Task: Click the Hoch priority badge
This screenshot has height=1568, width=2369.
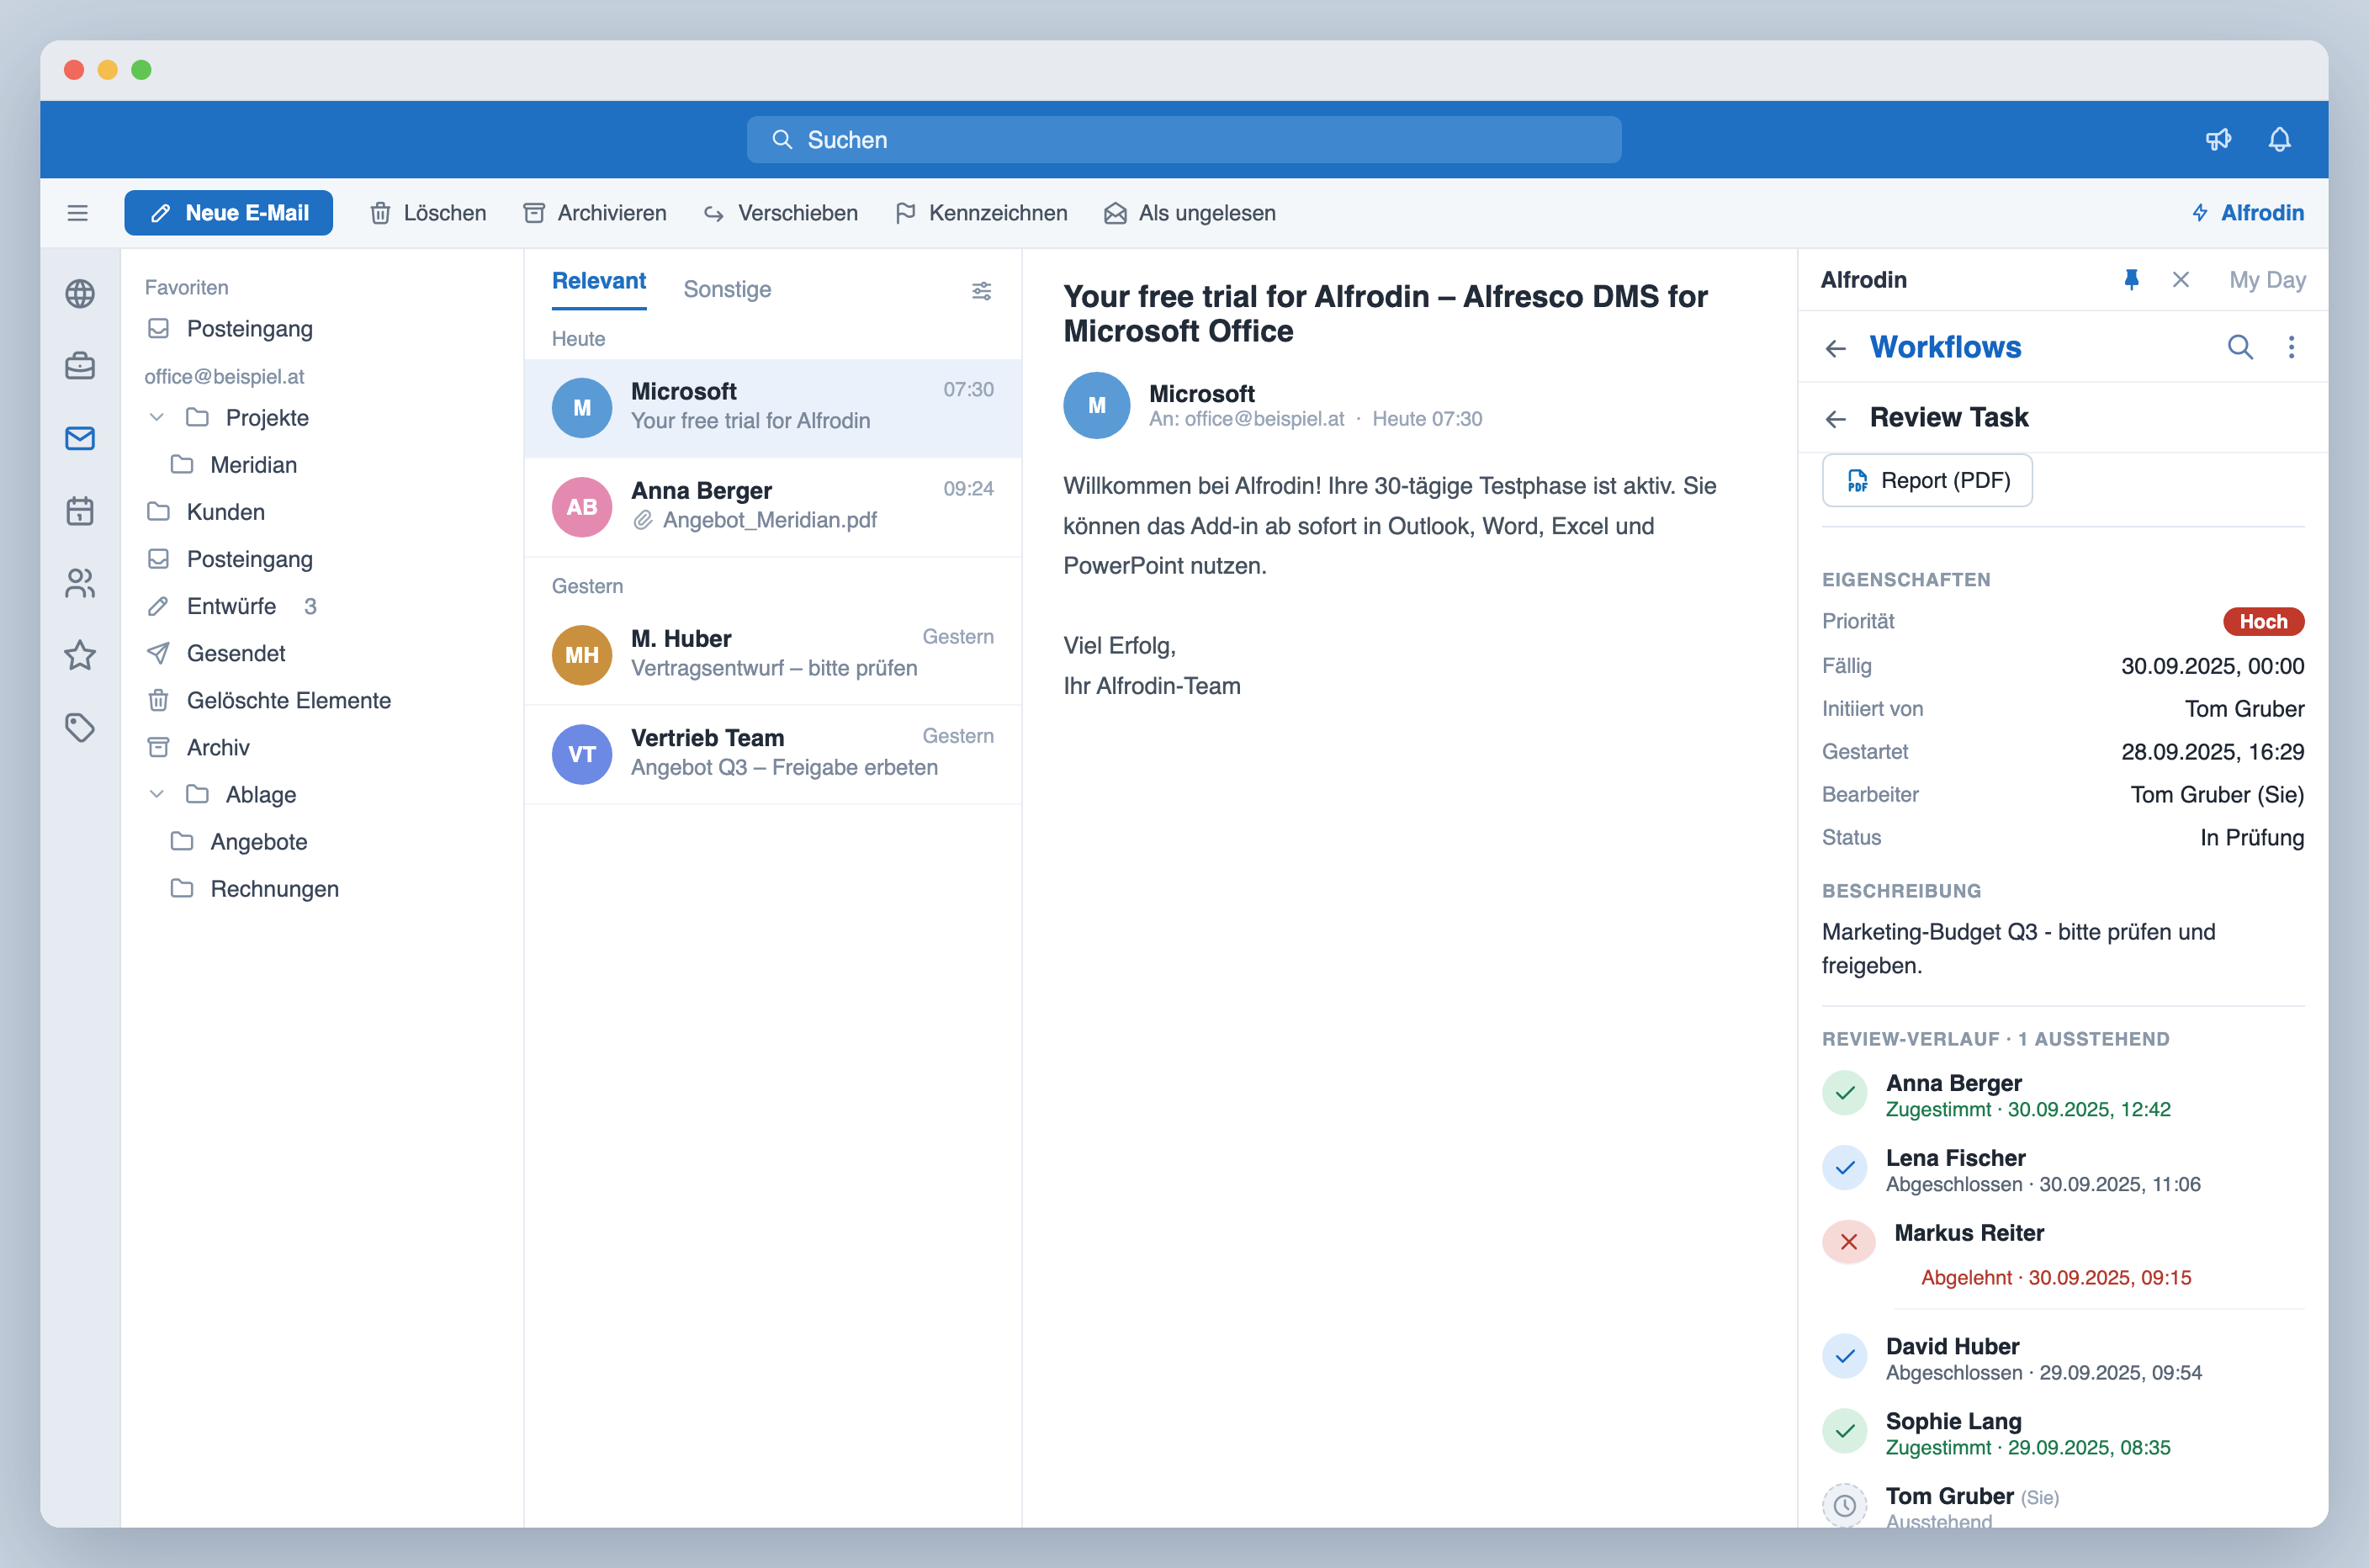Action: (x=2263, y=622)
